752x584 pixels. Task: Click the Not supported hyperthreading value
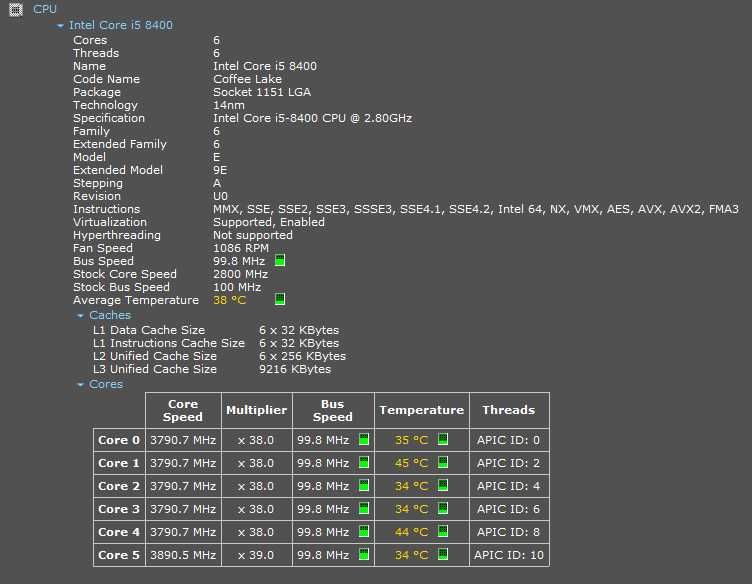point(253,235)
